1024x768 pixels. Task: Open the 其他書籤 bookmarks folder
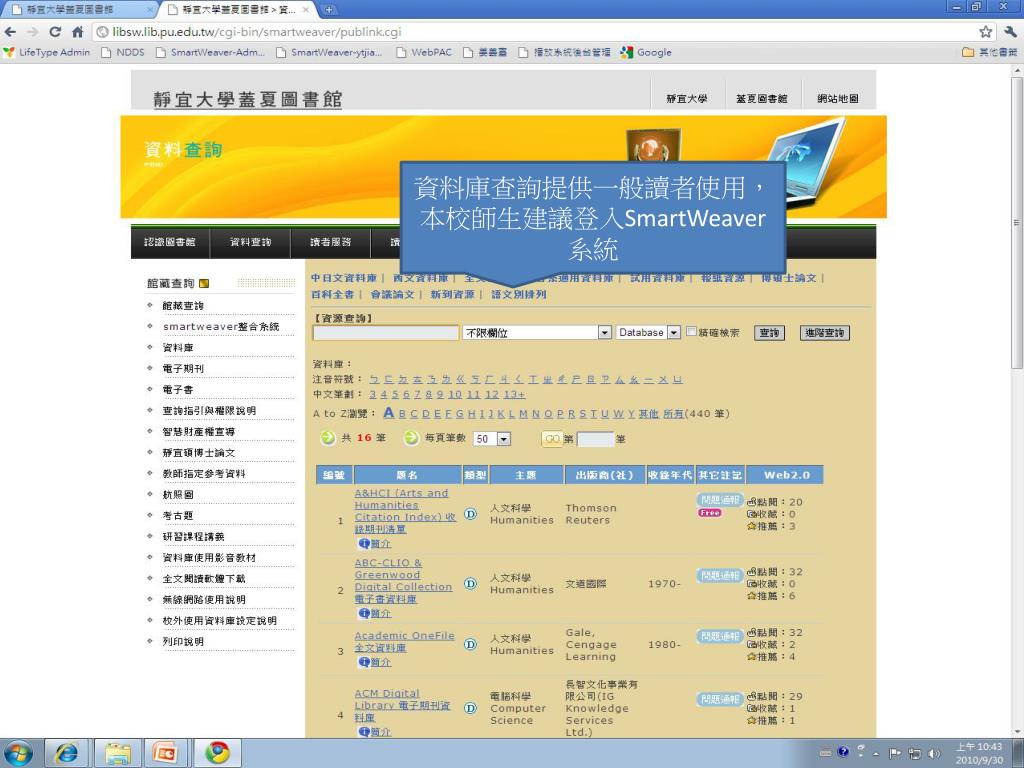989,52
